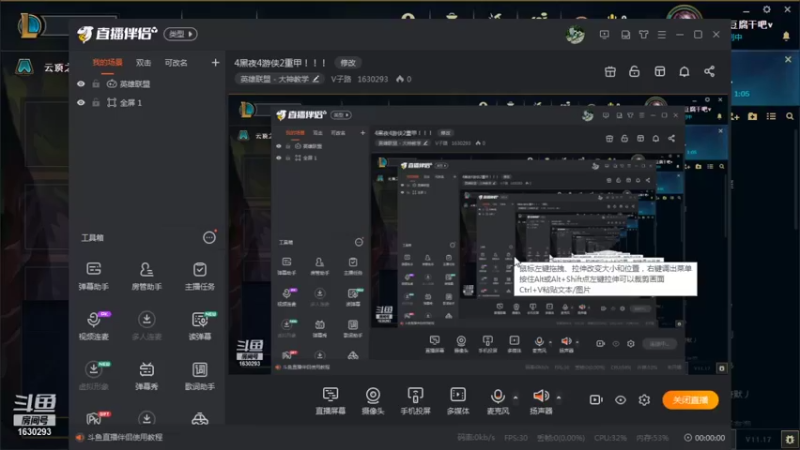The image size is (800, 450).
Task: Open the gift box icon in stream header
Action: click(610, 71)
